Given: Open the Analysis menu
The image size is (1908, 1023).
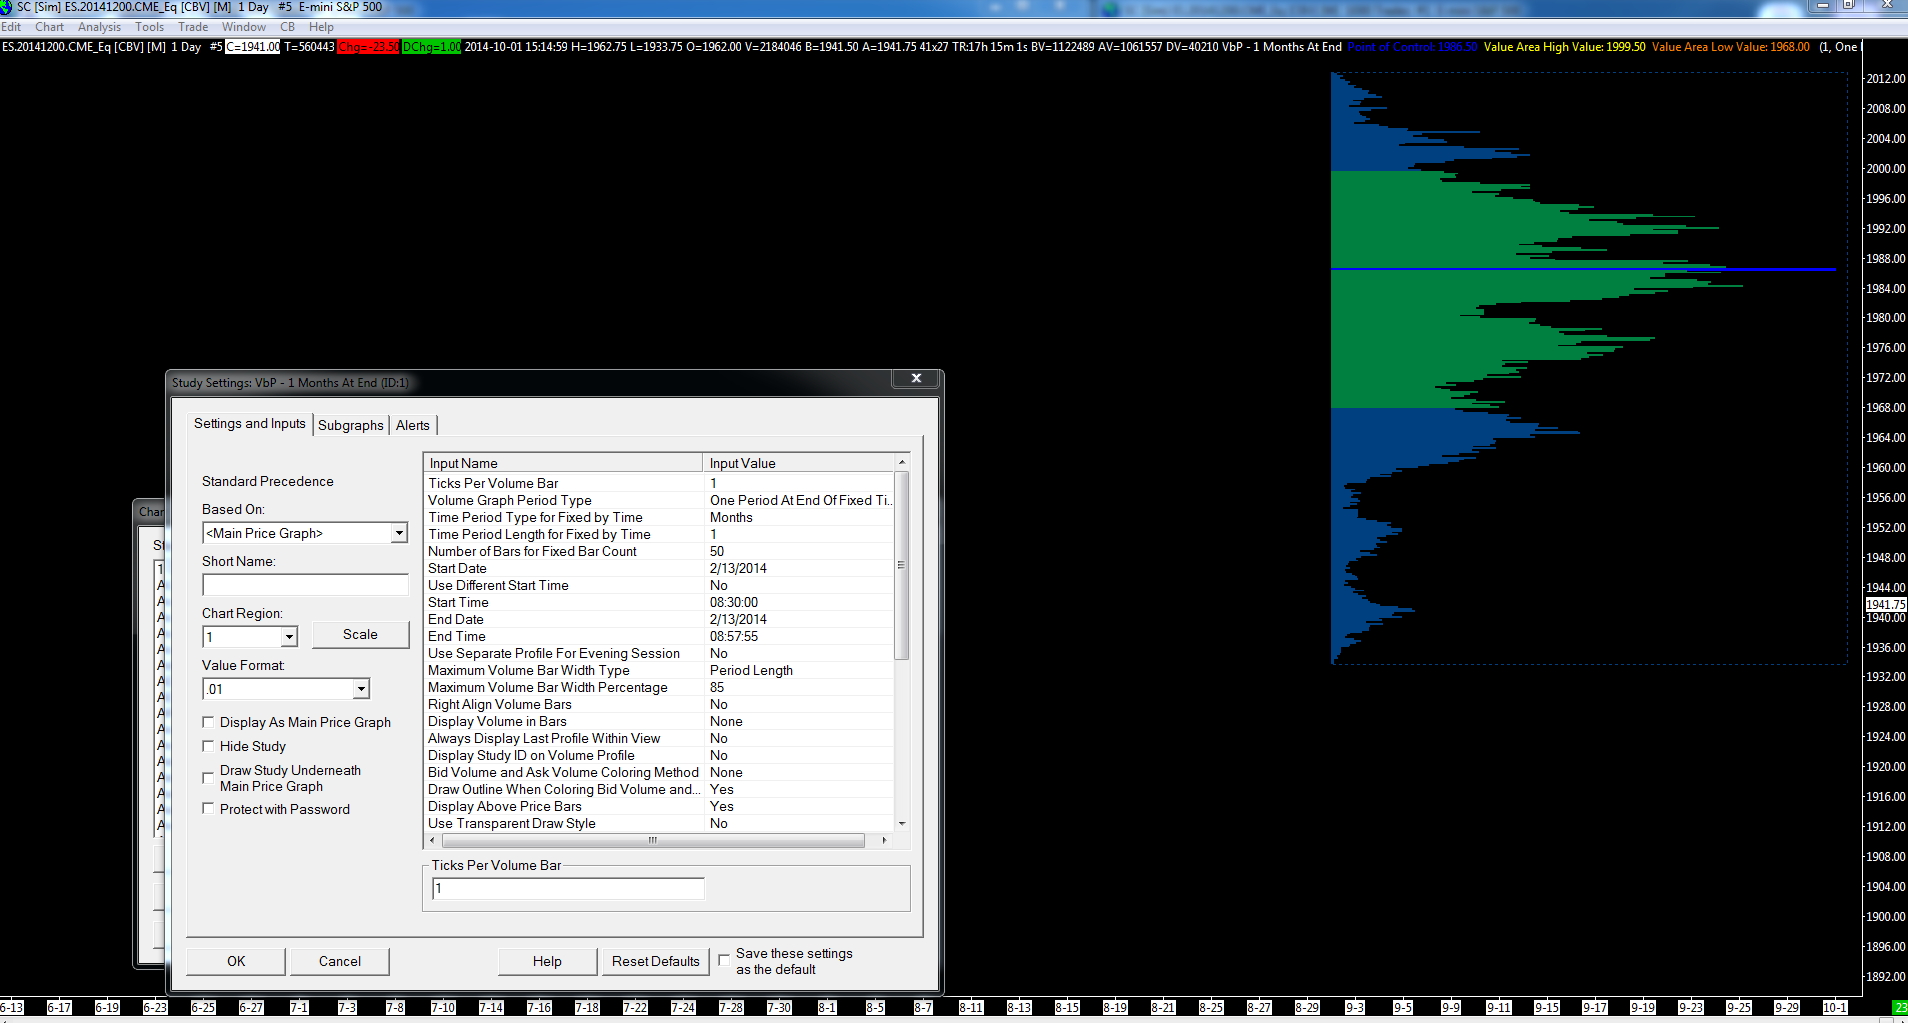Looking at the screenshot, I should coord(99,27).
